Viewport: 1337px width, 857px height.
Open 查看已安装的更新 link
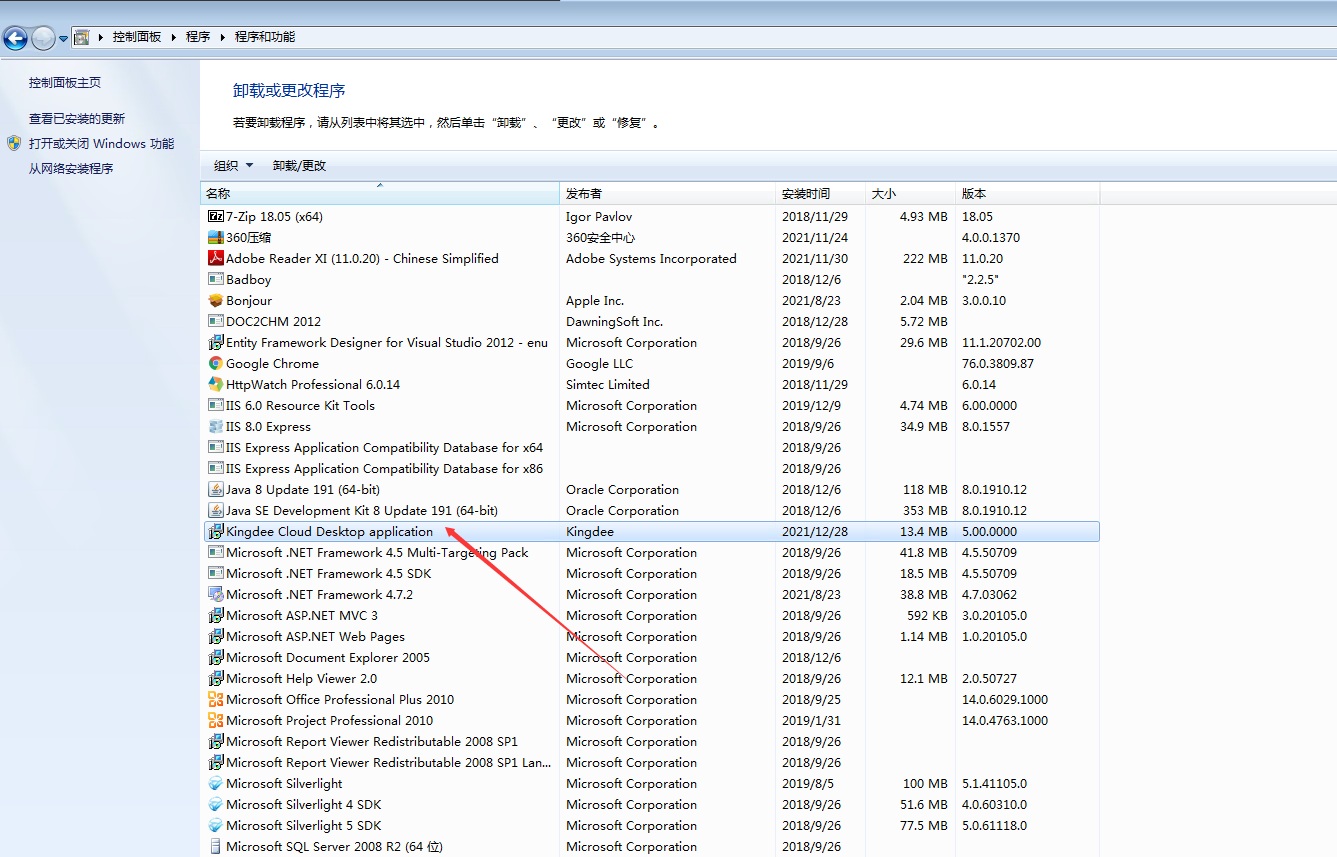(x=77, y=118)
